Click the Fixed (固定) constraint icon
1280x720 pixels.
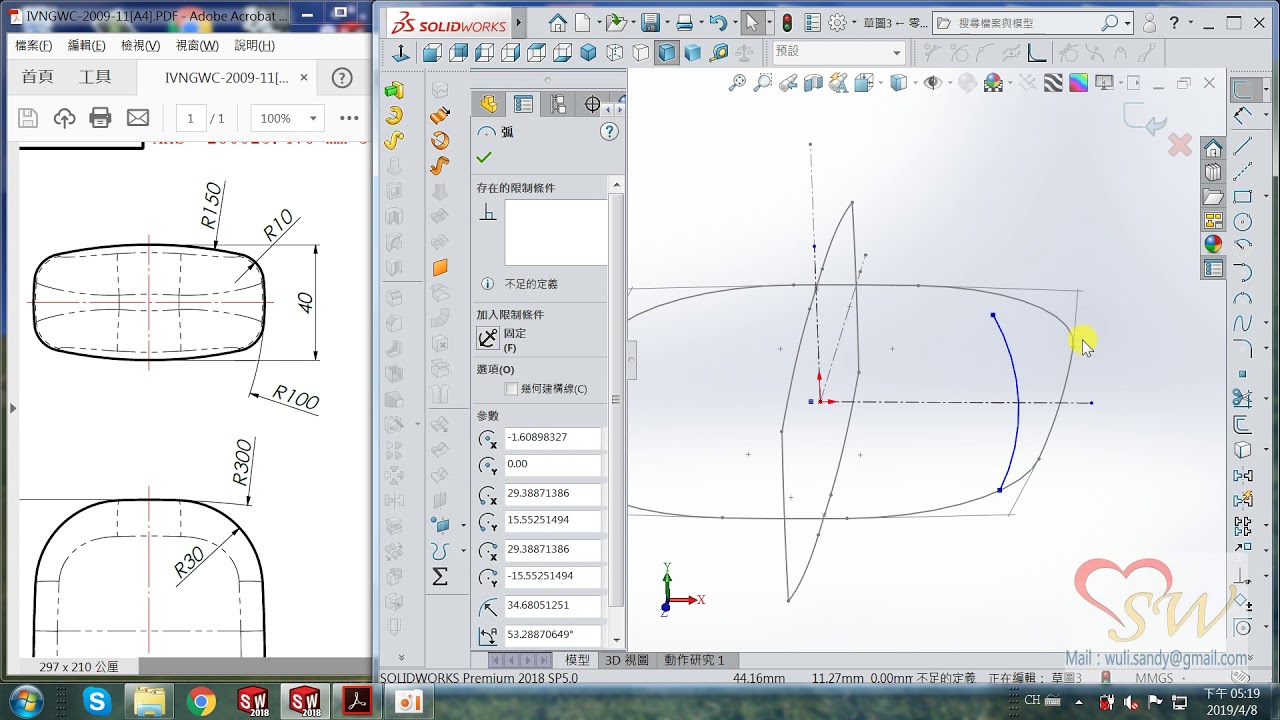(488, 338)
